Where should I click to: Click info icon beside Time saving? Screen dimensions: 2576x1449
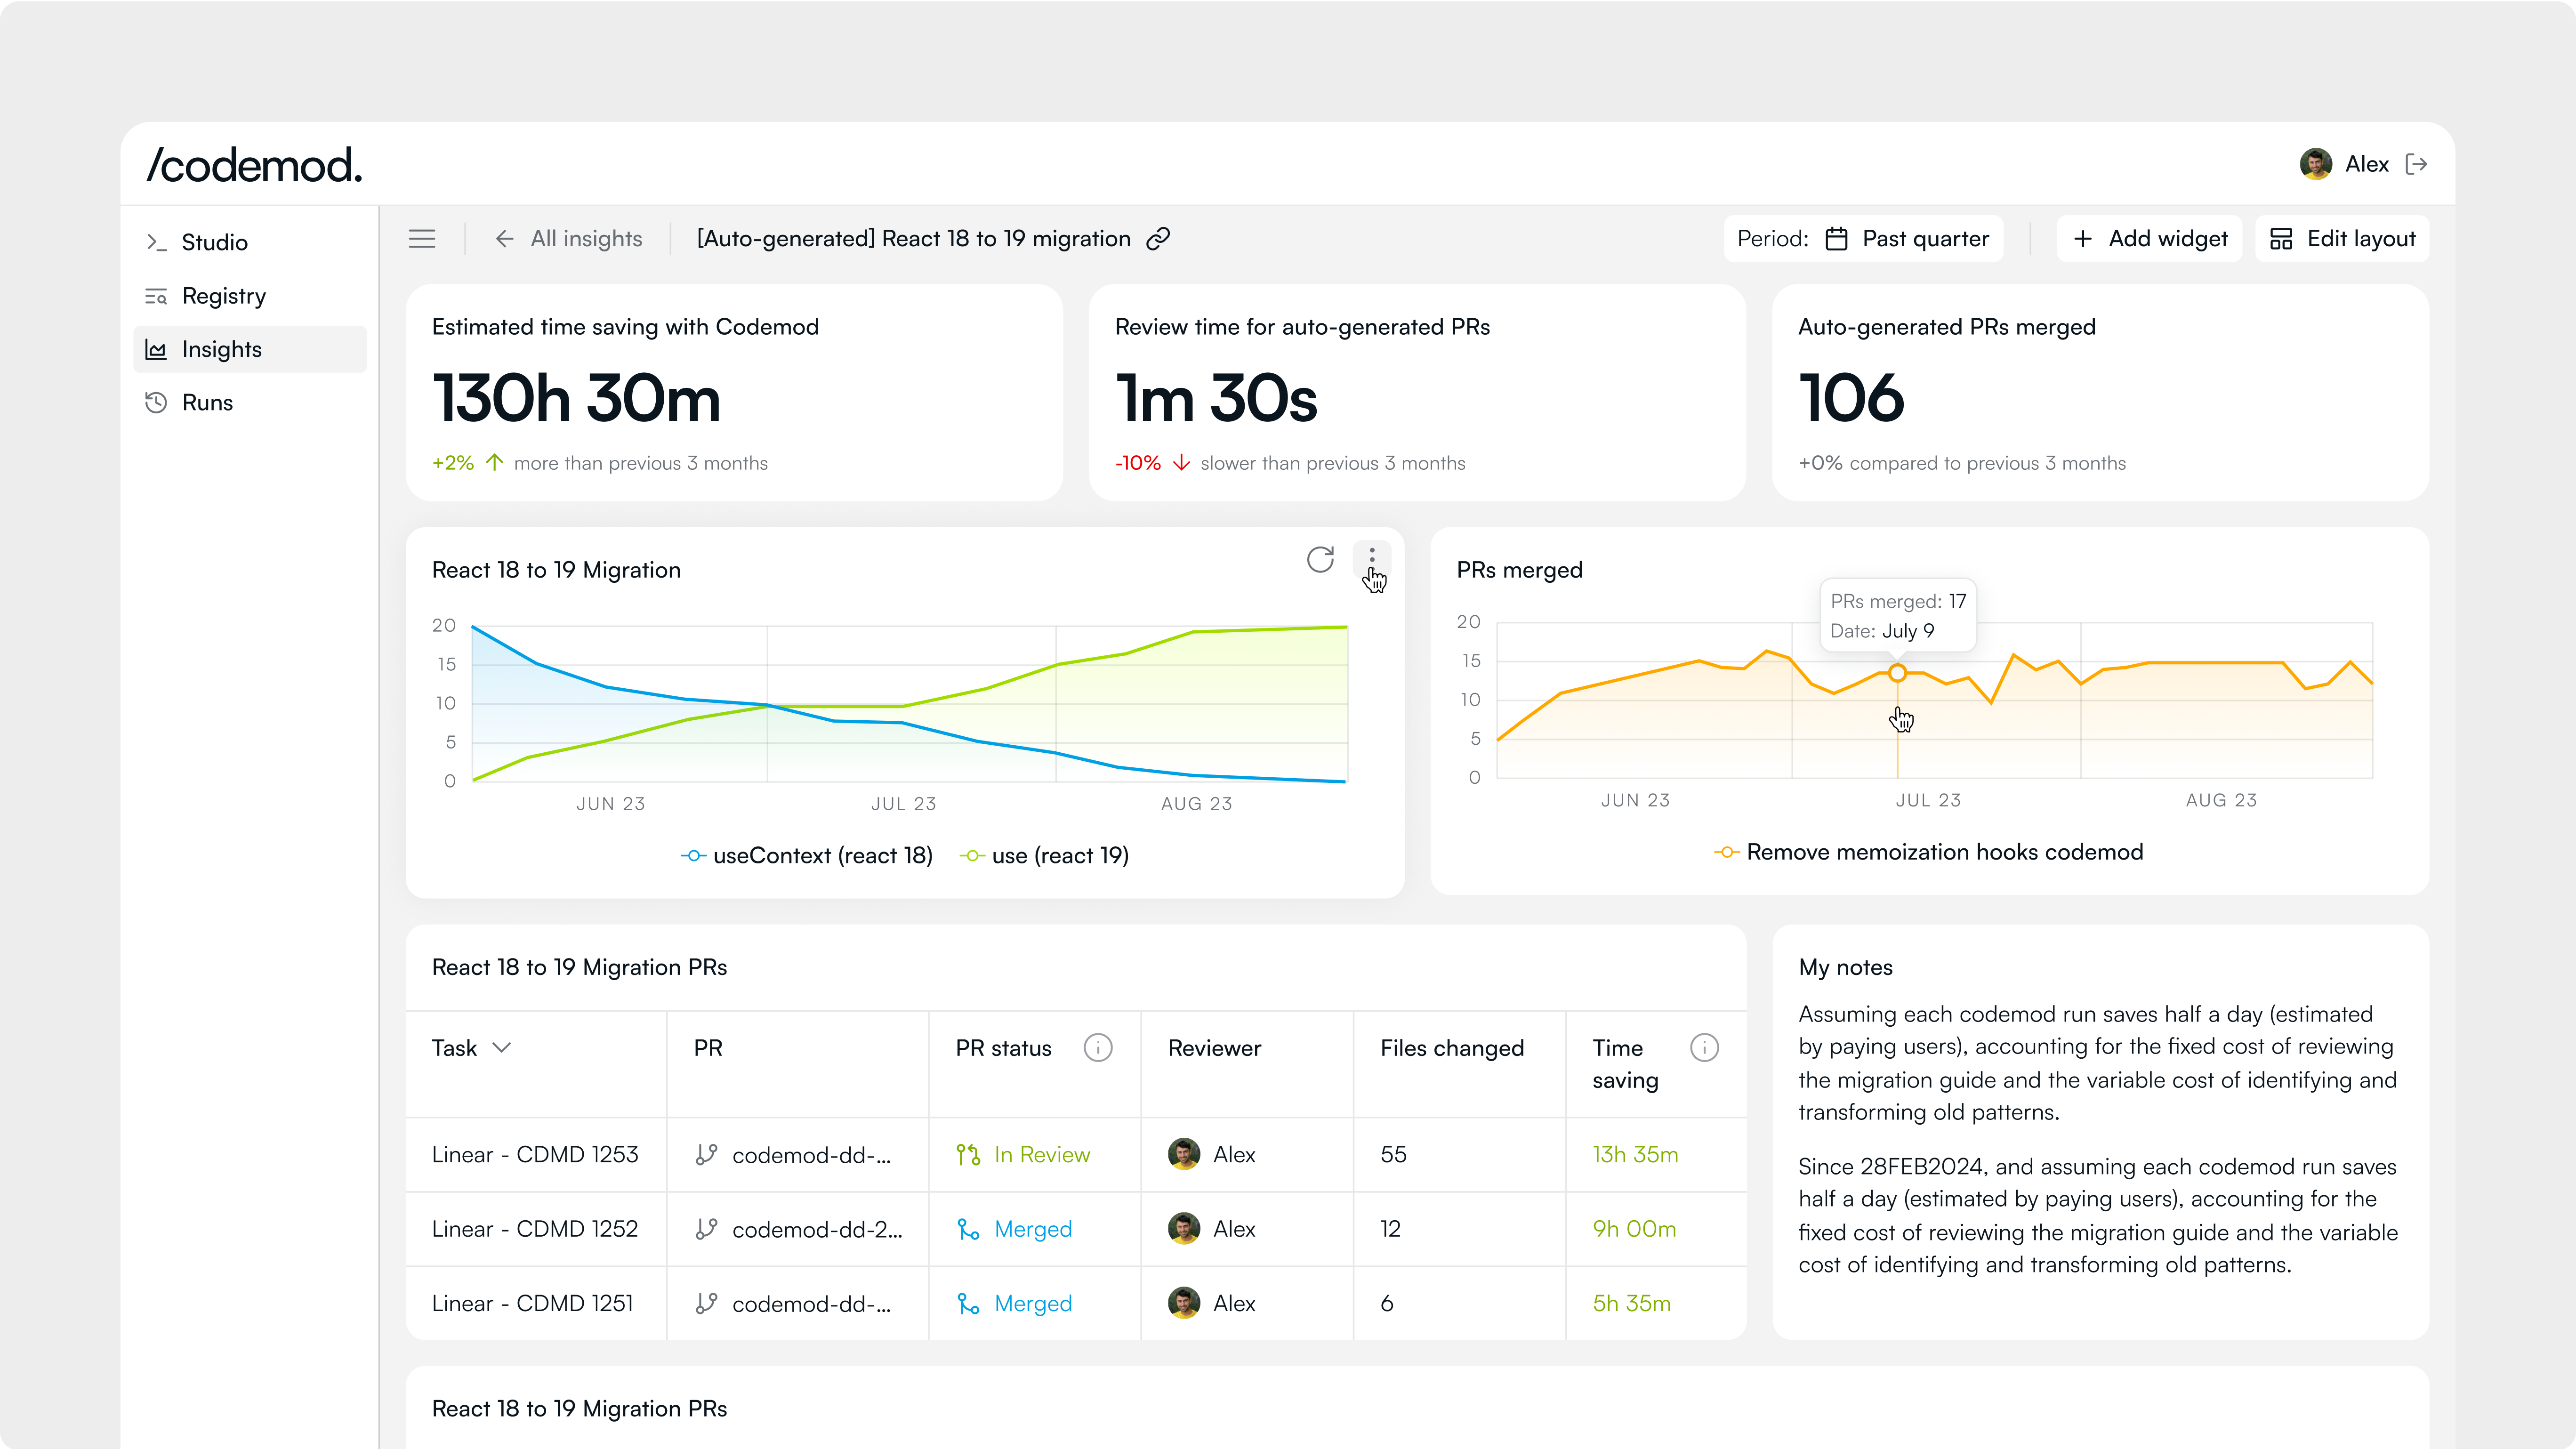pos(1704,1048)
